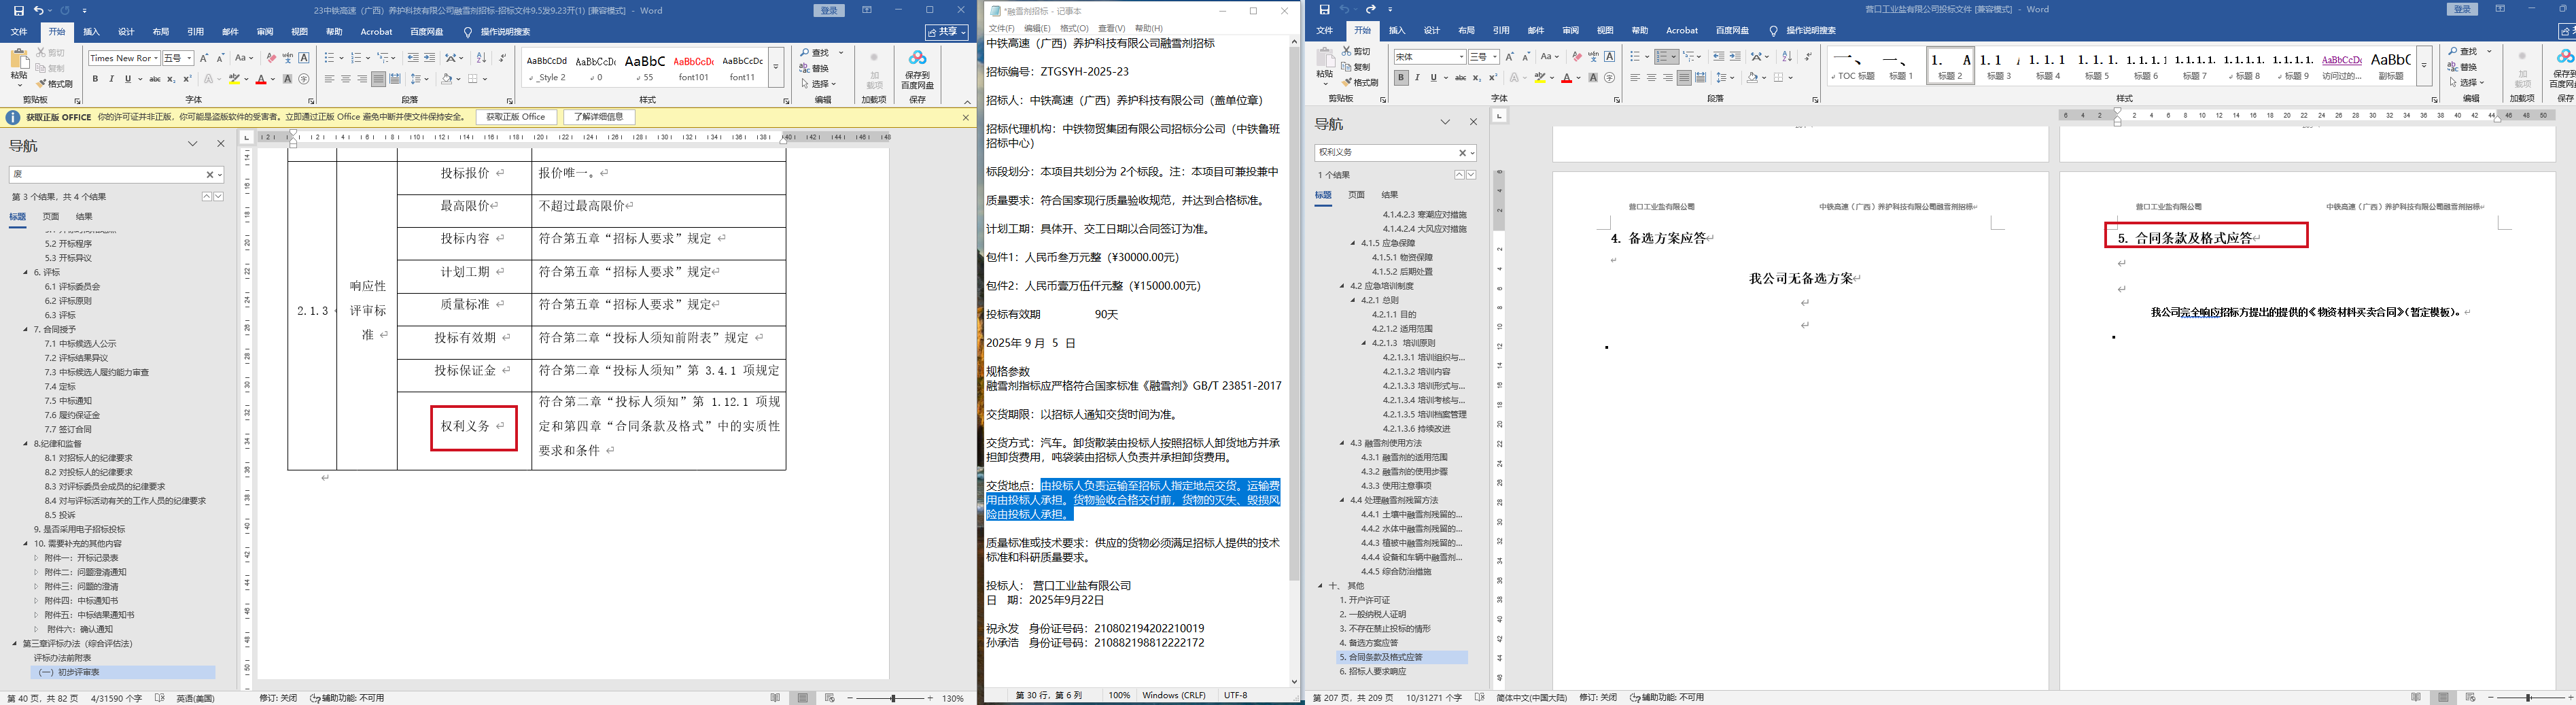This screenshot has width=2576, height=705.
Task: Open font size dropdown in left Word
Action: coord(189,58)
